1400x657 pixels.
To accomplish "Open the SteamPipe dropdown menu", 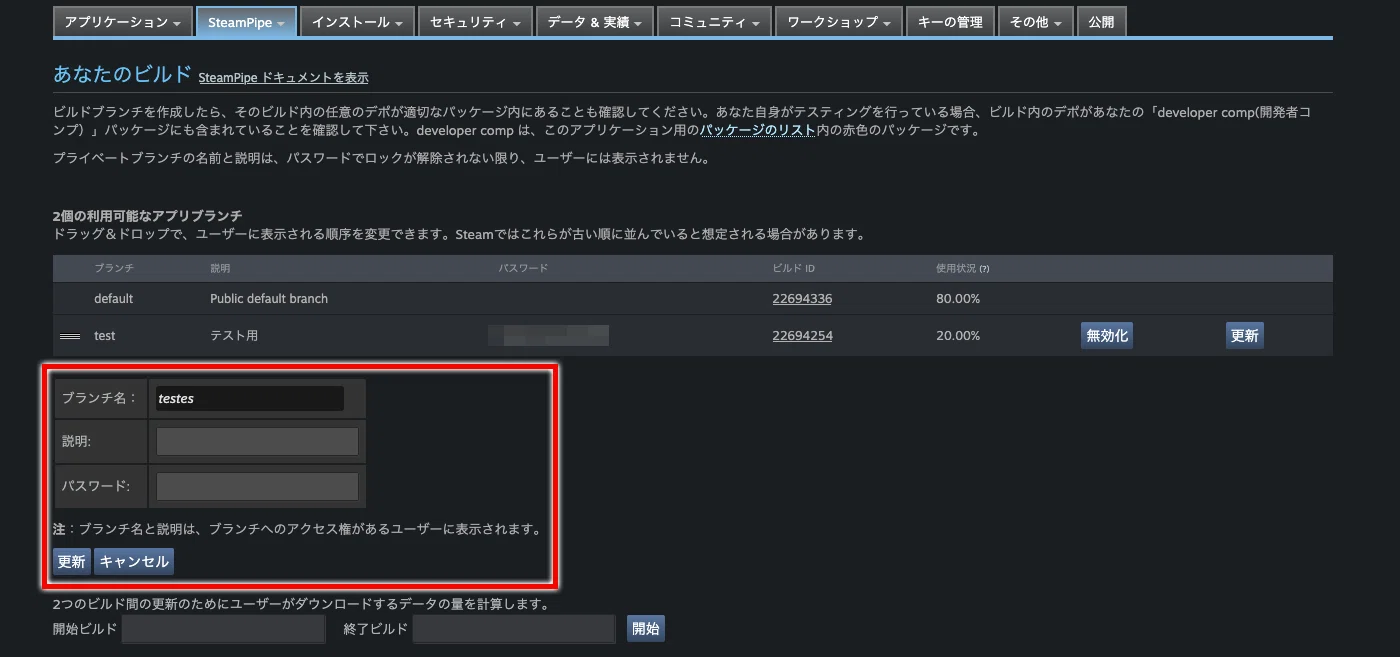I will 246,22.
